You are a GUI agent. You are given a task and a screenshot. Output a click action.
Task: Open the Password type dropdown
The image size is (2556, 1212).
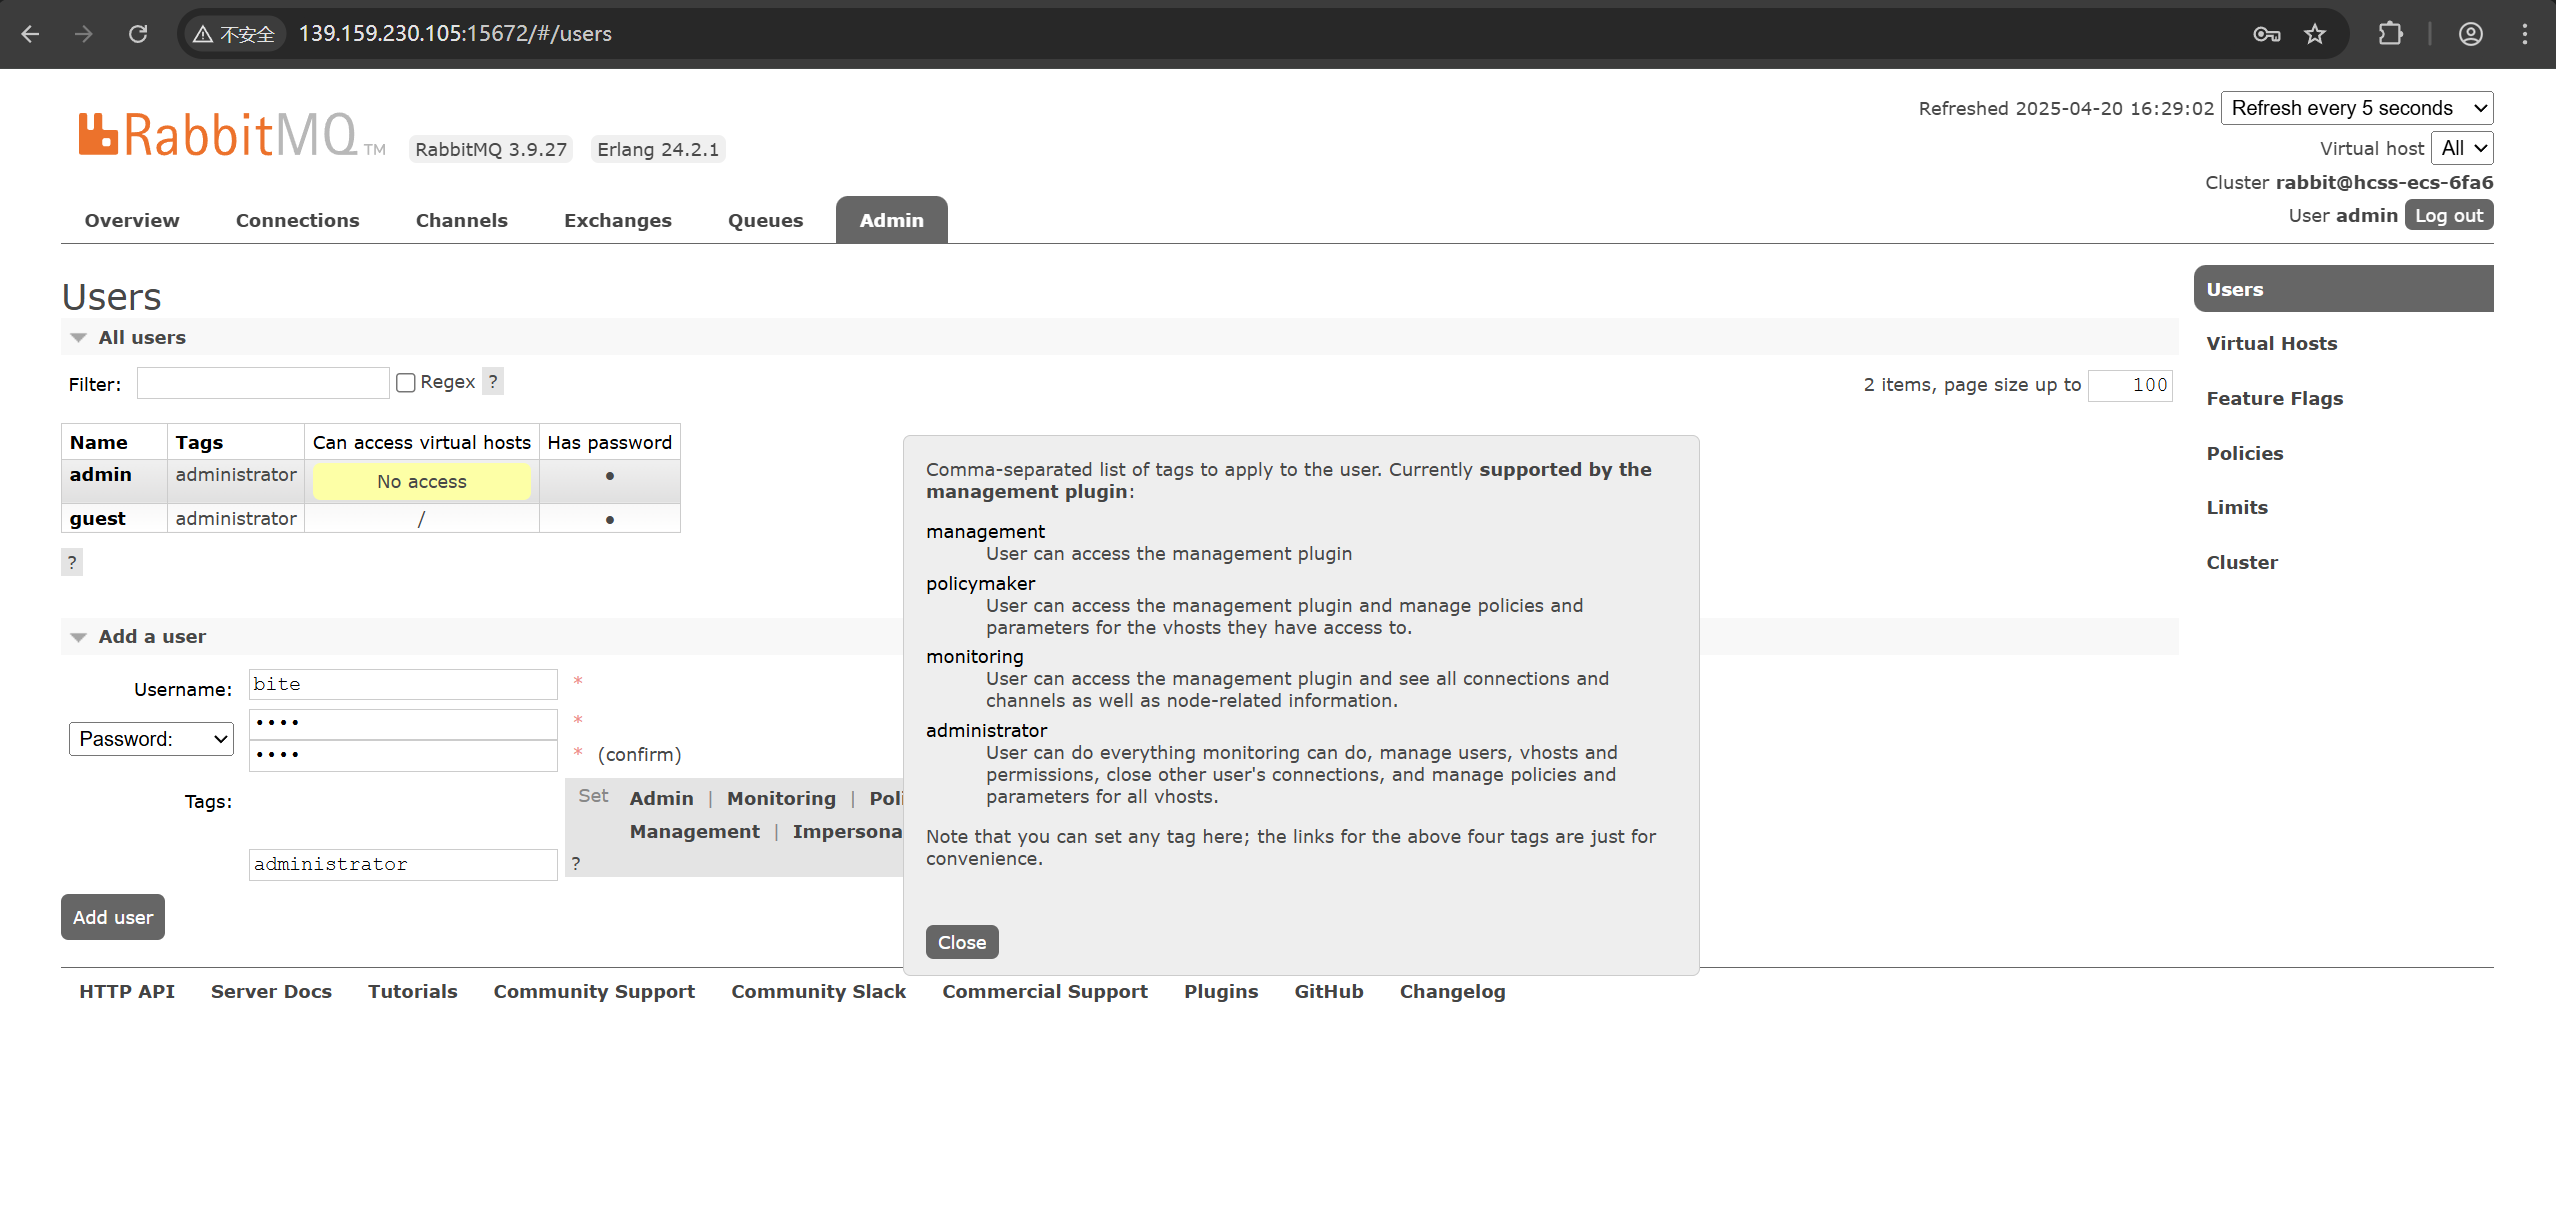151,739
